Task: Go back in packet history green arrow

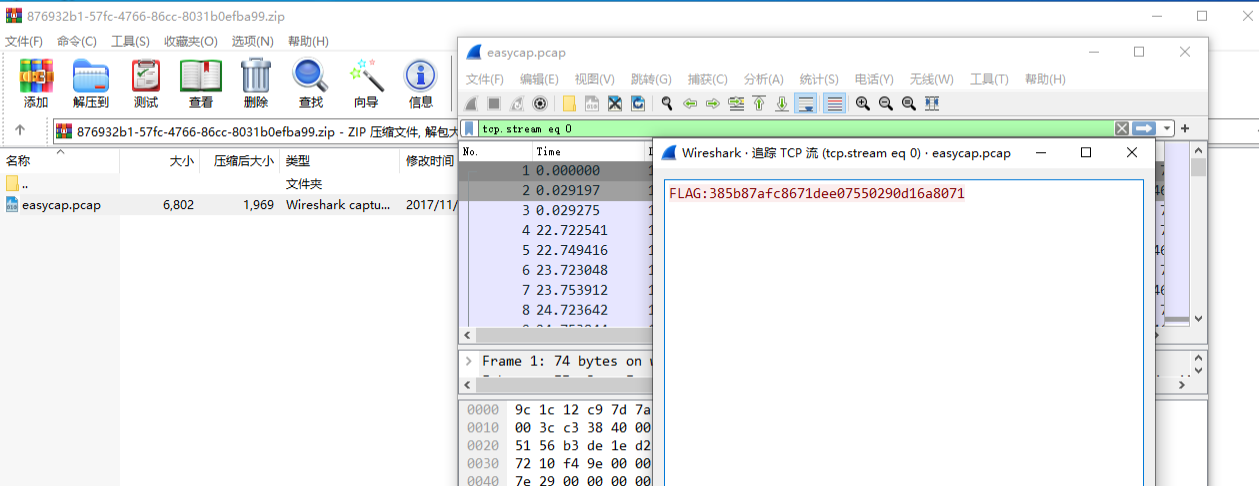Action: click(x=690, y=103)
